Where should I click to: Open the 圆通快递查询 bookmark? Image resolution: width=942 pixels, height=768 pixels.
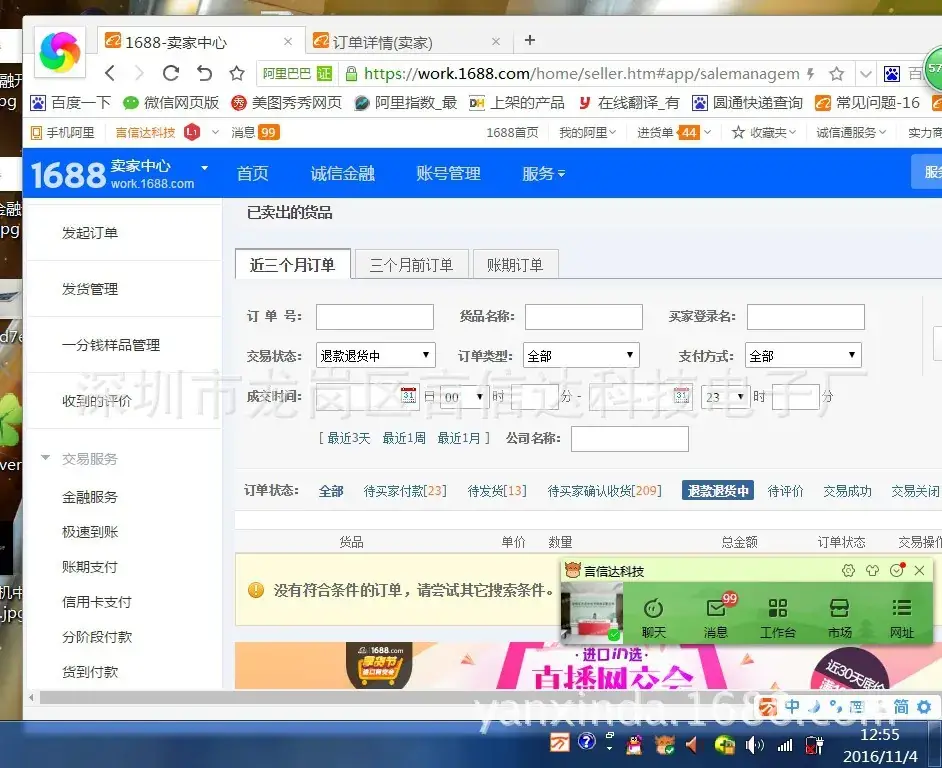click(x=747, y=103)
